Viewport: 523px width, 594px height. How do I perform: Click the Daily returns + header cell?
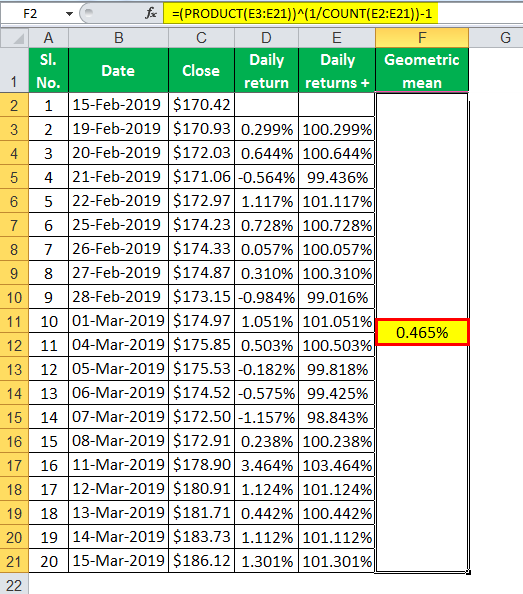pos(337,70)
